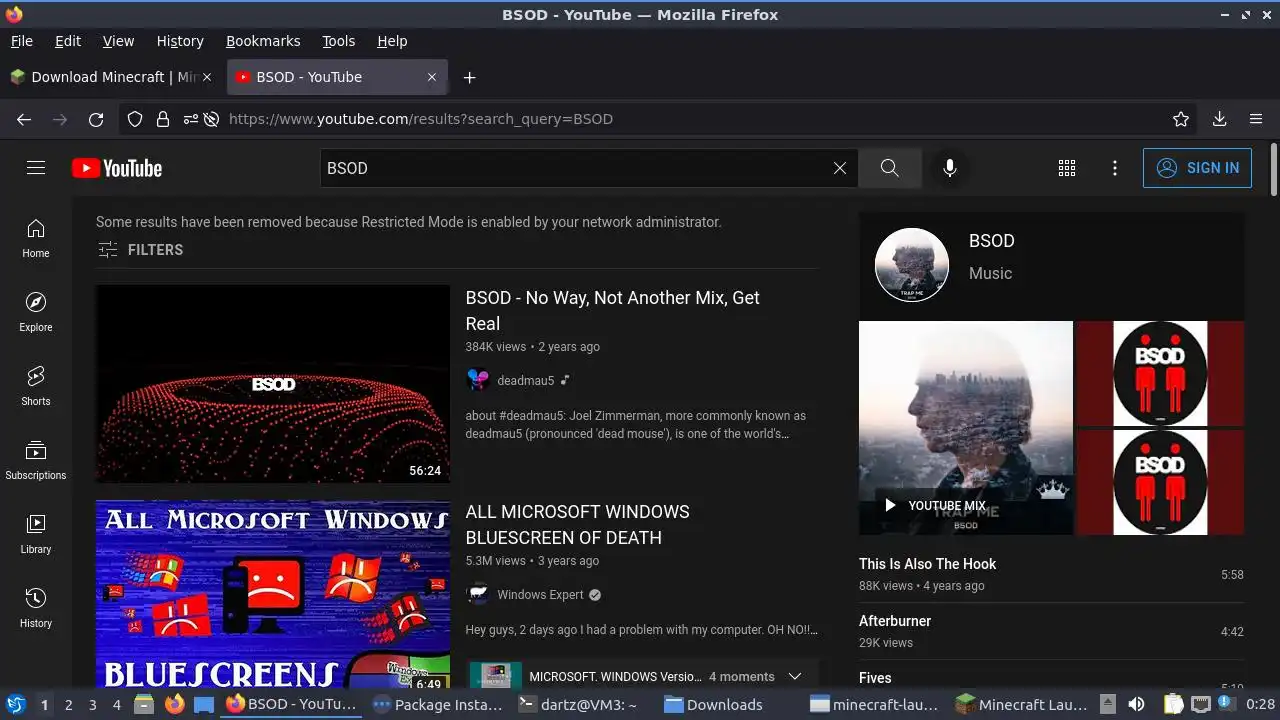The height and width of the screenshot is (720, 1280).
Task: Open the taskbar start menu icon
Action: 15,705
